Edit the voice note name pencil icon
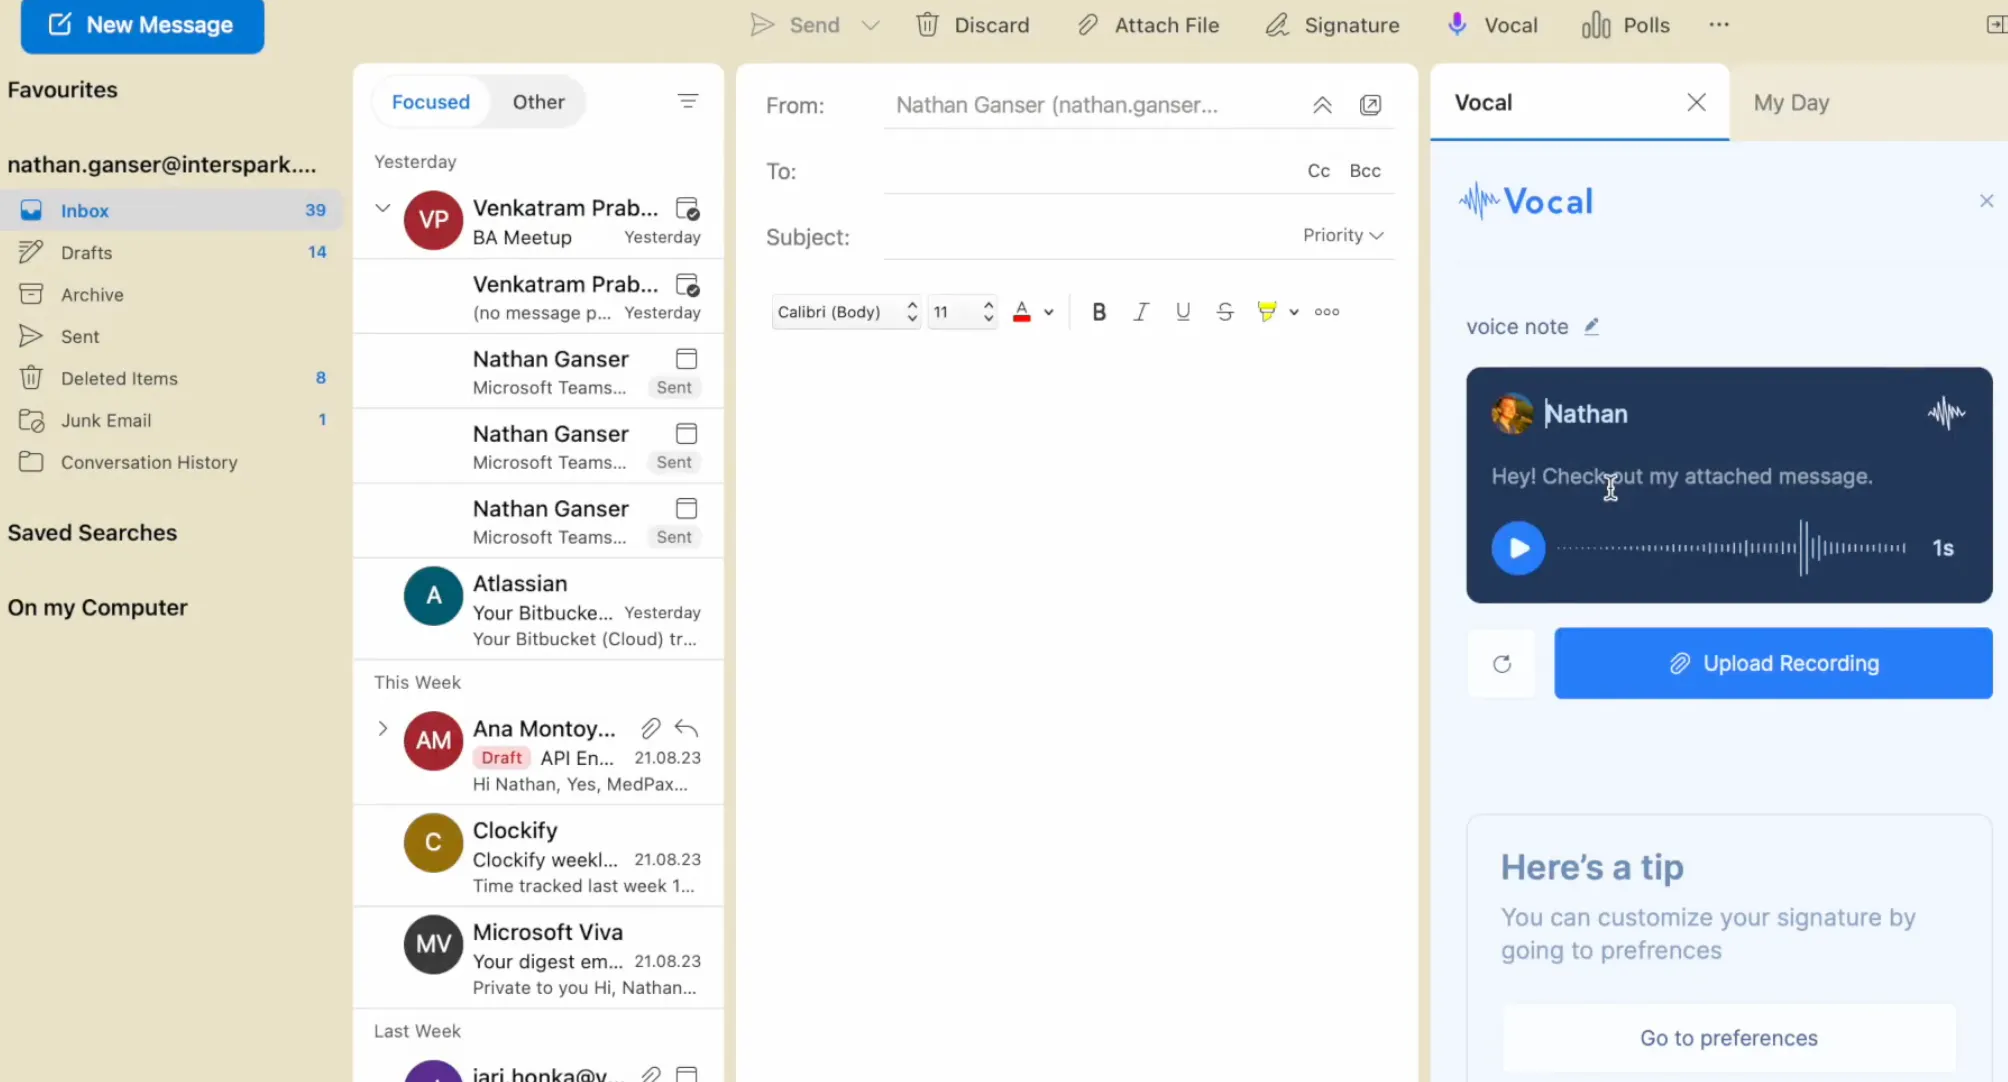The height and width of the screenshot is (1082, 2008). tap(1591, 327)
